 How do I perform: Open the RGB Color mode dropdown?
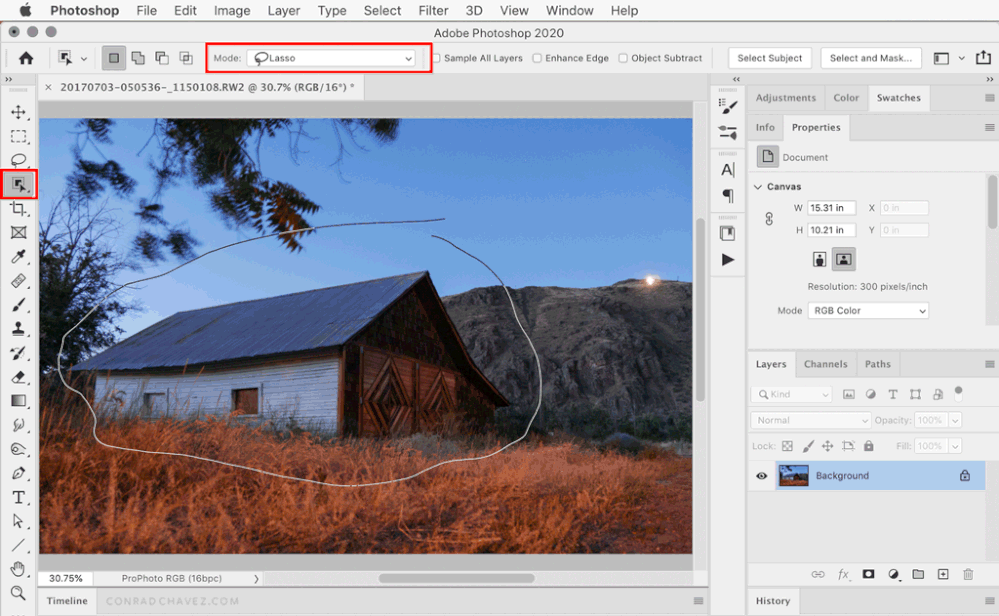868,311
